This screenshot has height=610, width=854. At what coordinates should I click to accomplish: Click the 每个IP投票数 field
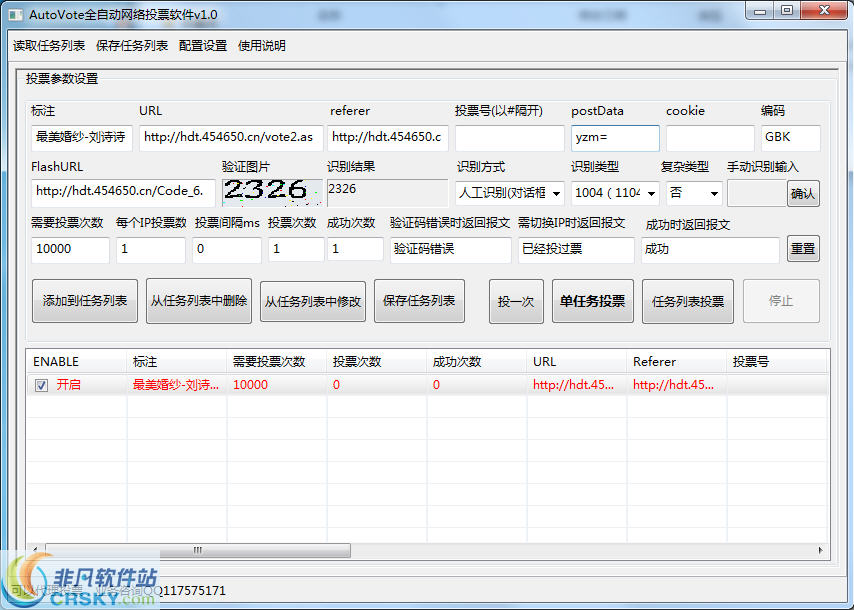tap(151, 250)
